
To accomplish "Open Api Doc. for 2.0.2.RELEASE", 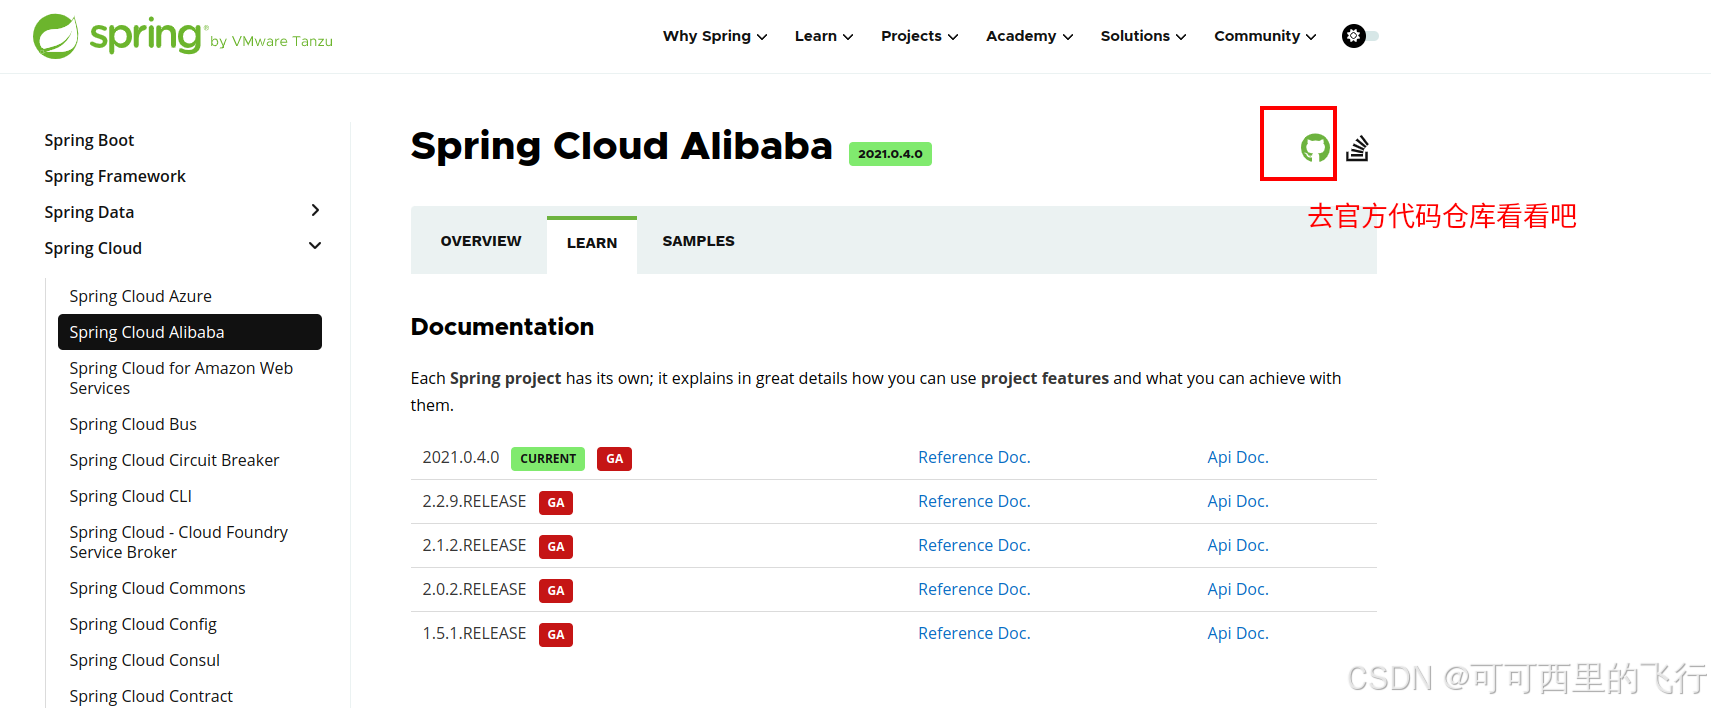I will tap(1237, 589).
